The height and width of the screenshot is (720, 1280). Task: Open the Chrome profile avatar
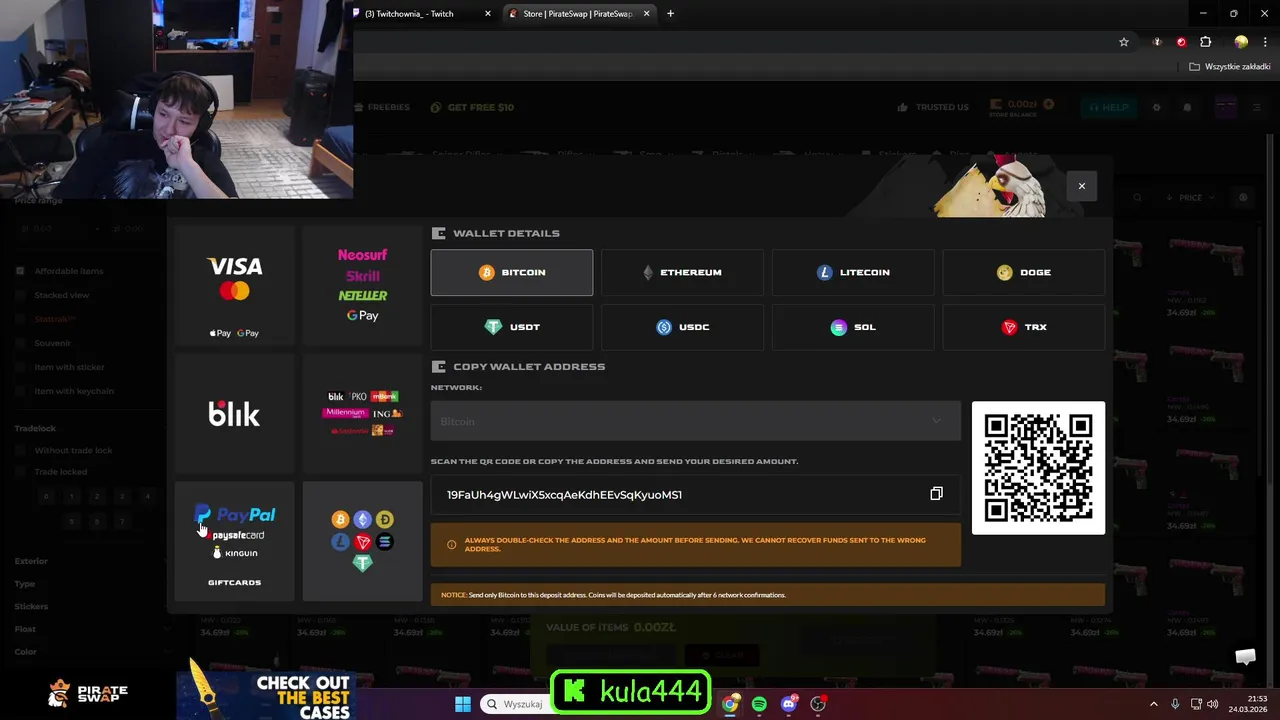(x=1241, y=42)
